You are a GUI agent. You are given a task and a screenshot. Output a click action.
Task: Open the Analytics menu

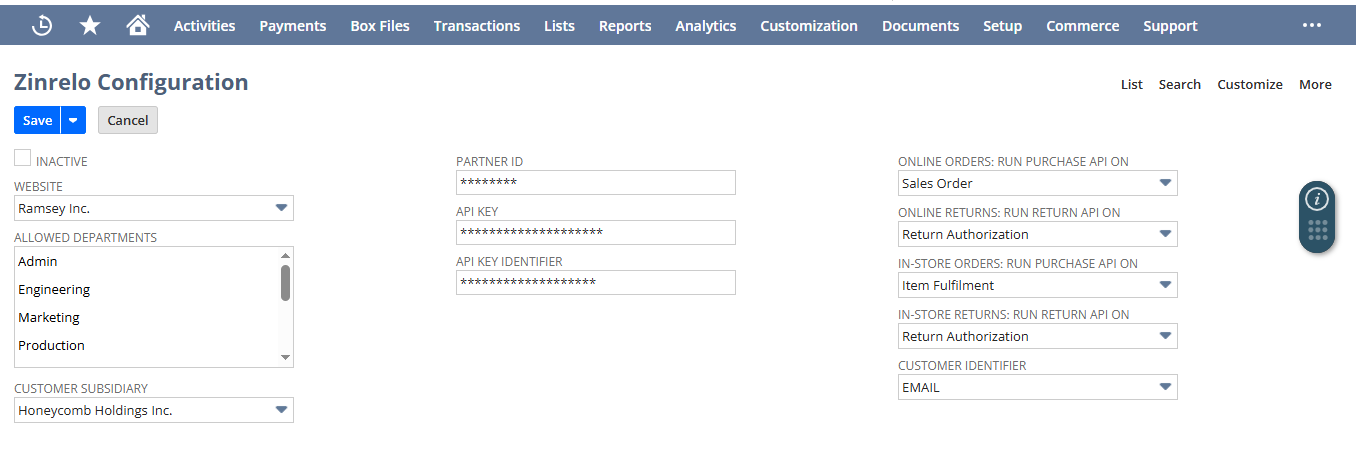pos(706,26)
